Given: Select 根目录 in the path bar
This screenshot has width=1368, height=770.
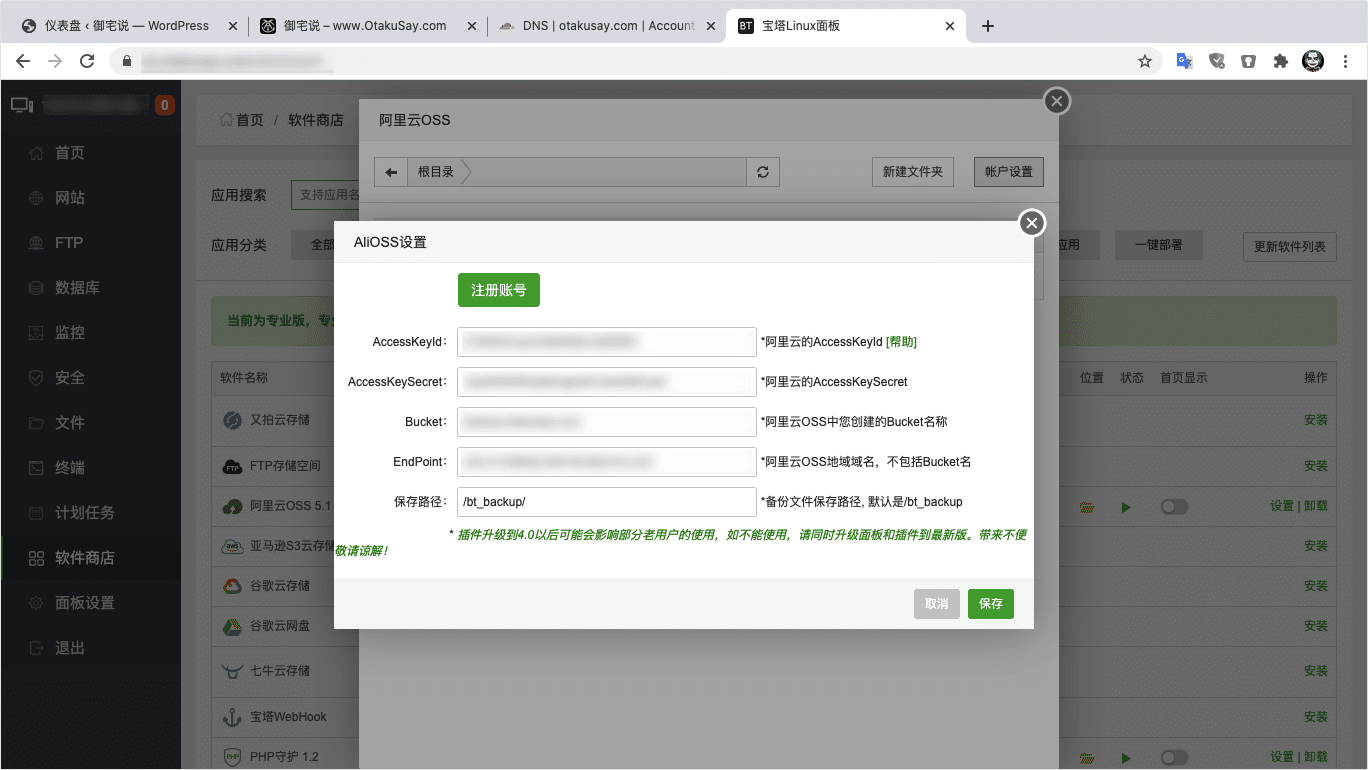Looking at the screenshot, I should click(436, 172).
